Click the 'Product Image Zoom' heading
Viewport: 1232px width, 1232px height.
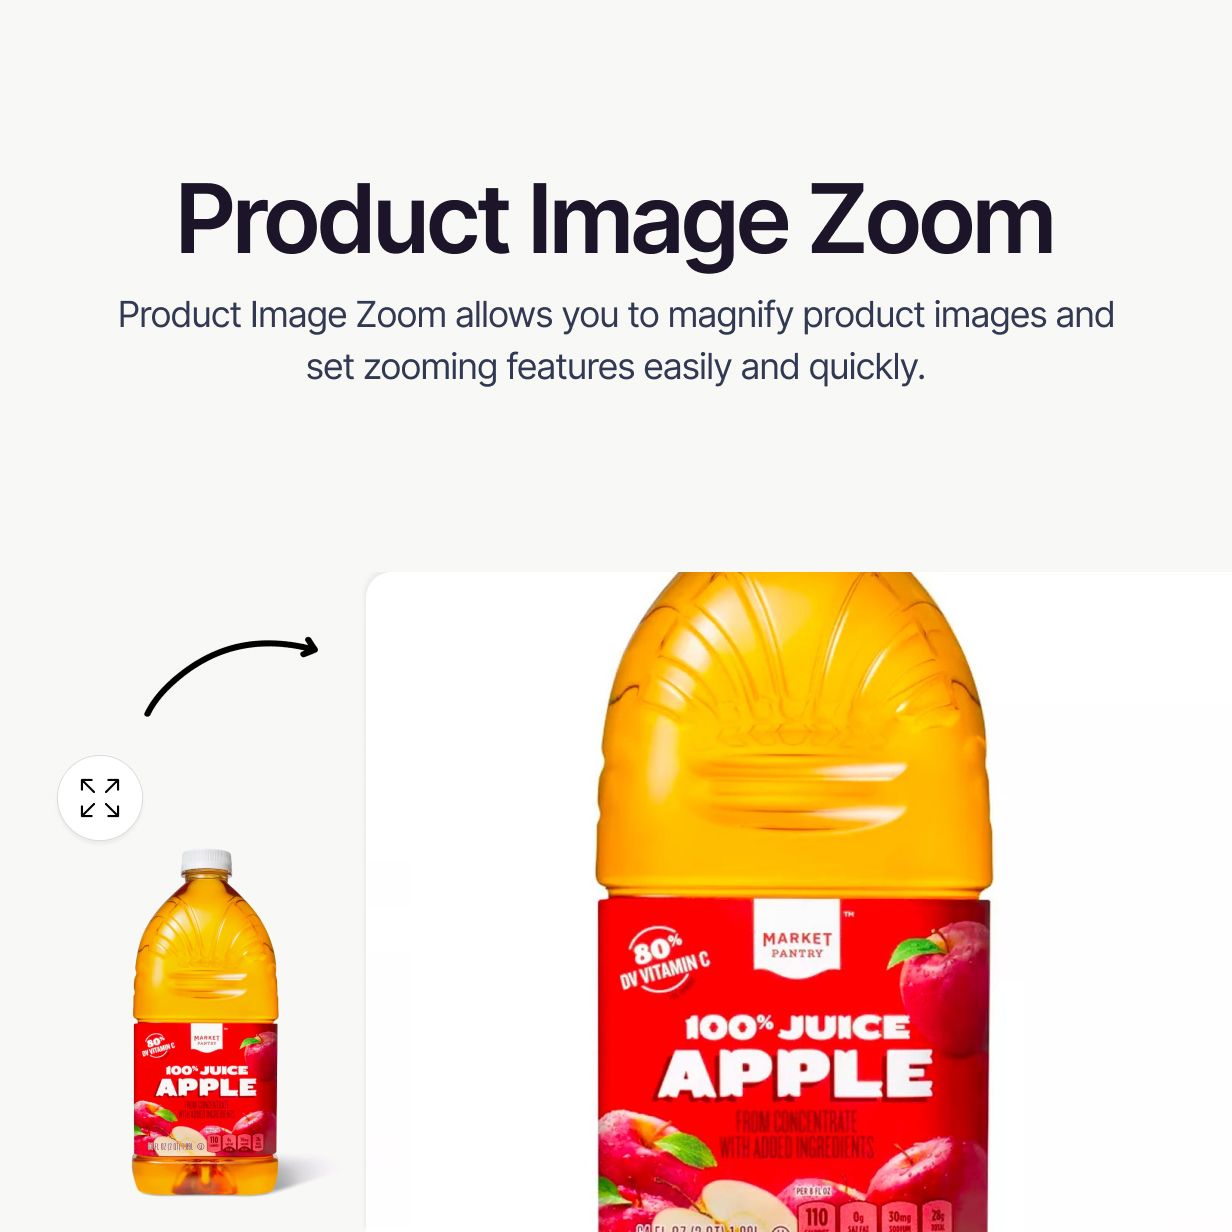(615, 221)
